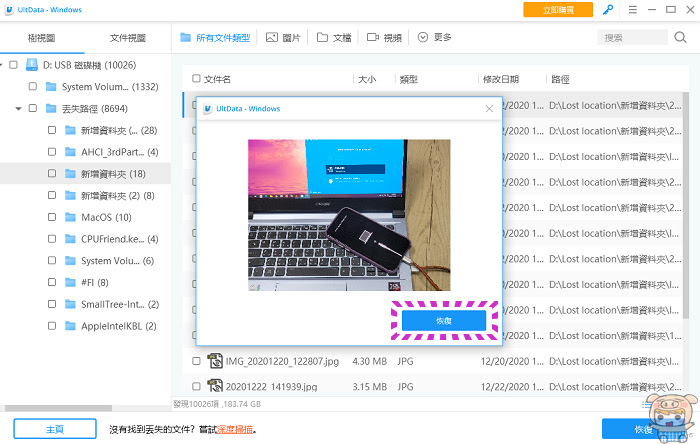The image size is (700, 444).
Task: Select the 視頻 filter tab
Action: [x=384, y=37]
